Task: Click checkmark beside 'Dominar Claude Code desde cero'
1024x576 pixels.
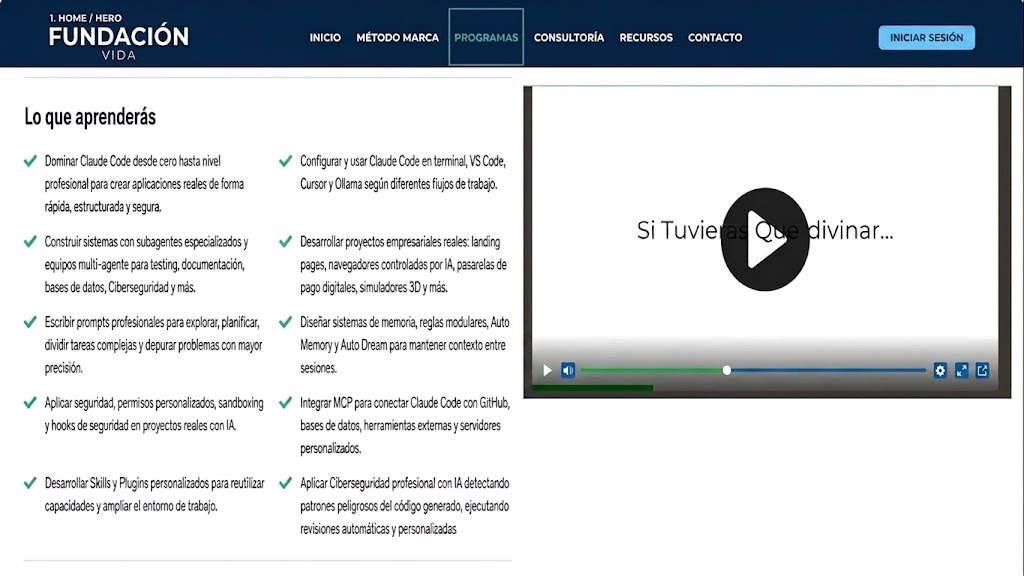Action: [30, 161]
